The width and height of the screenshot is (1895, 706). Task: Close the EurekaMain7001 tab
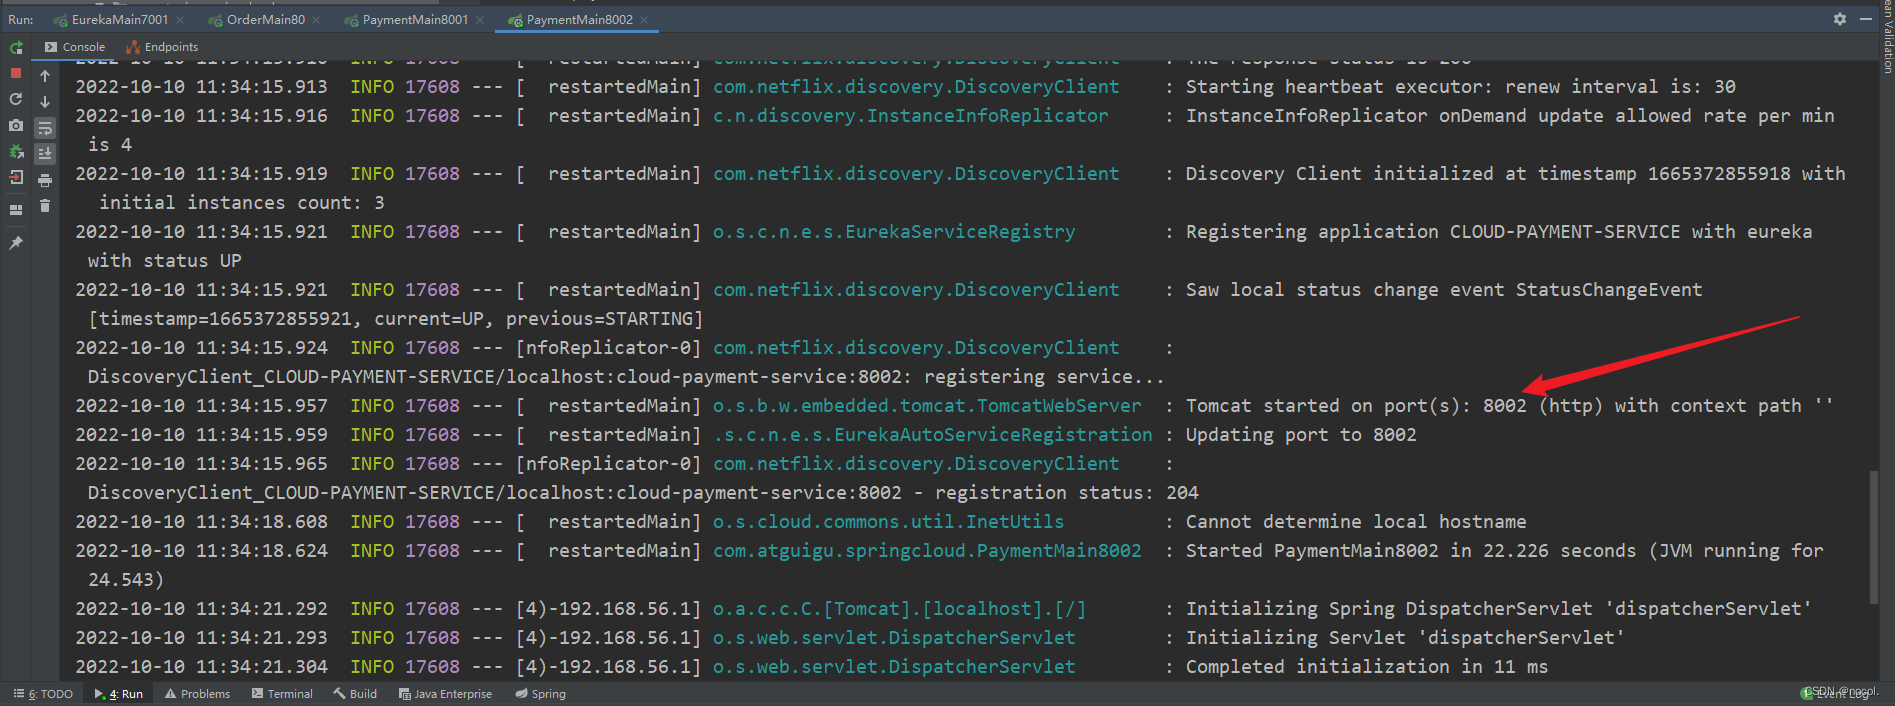pos(180,20)
